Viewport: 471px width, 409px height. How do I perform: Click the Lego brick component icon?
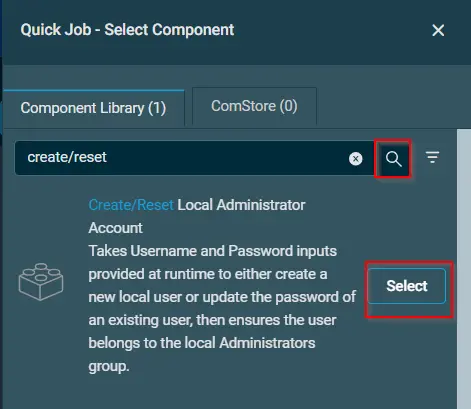(x=41, y=282)
